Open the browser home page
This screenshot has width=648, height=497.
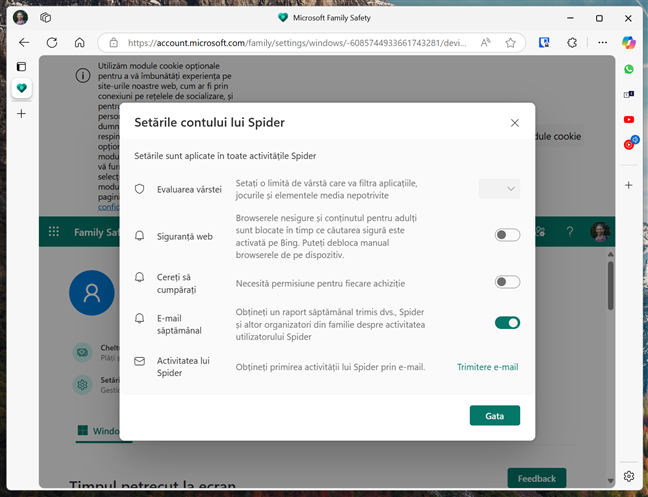point(80,43)
